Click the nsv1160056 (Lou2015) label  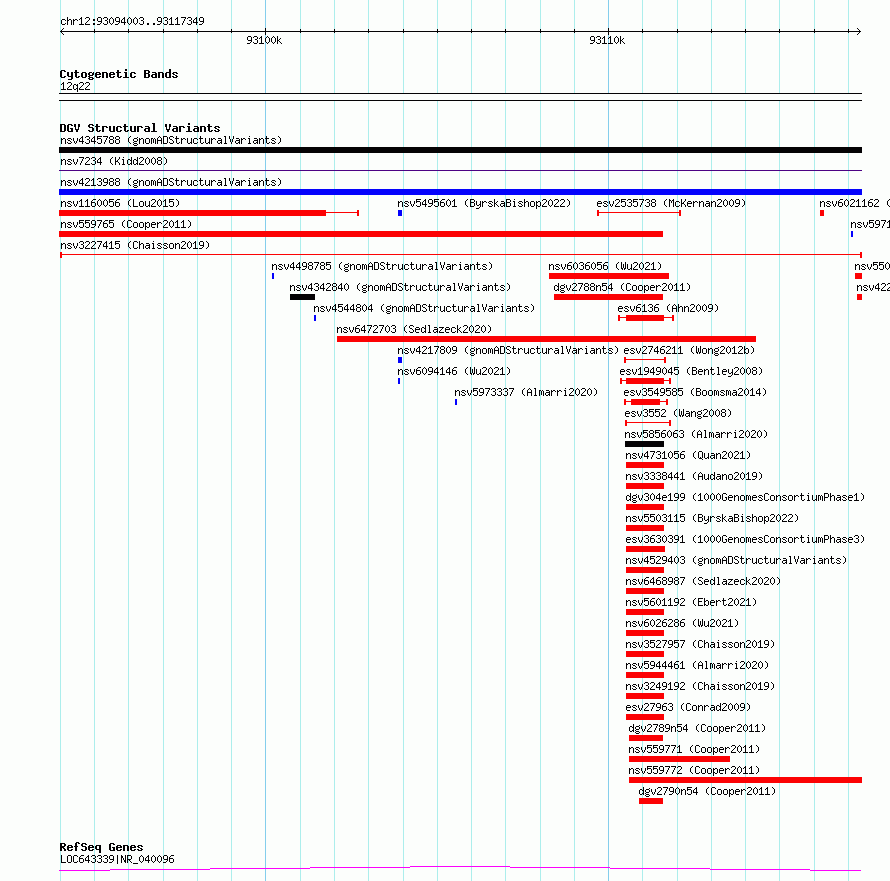[120, 203]
